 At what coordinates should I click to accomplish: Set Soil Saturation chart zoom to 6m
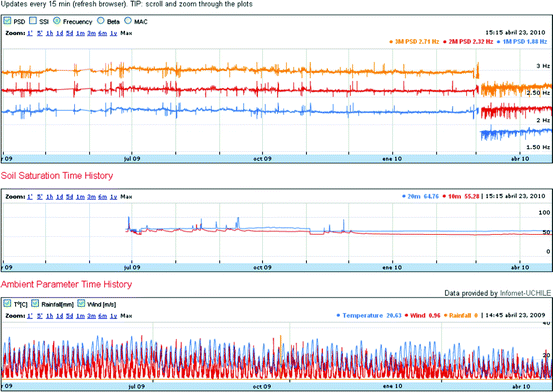103,197
